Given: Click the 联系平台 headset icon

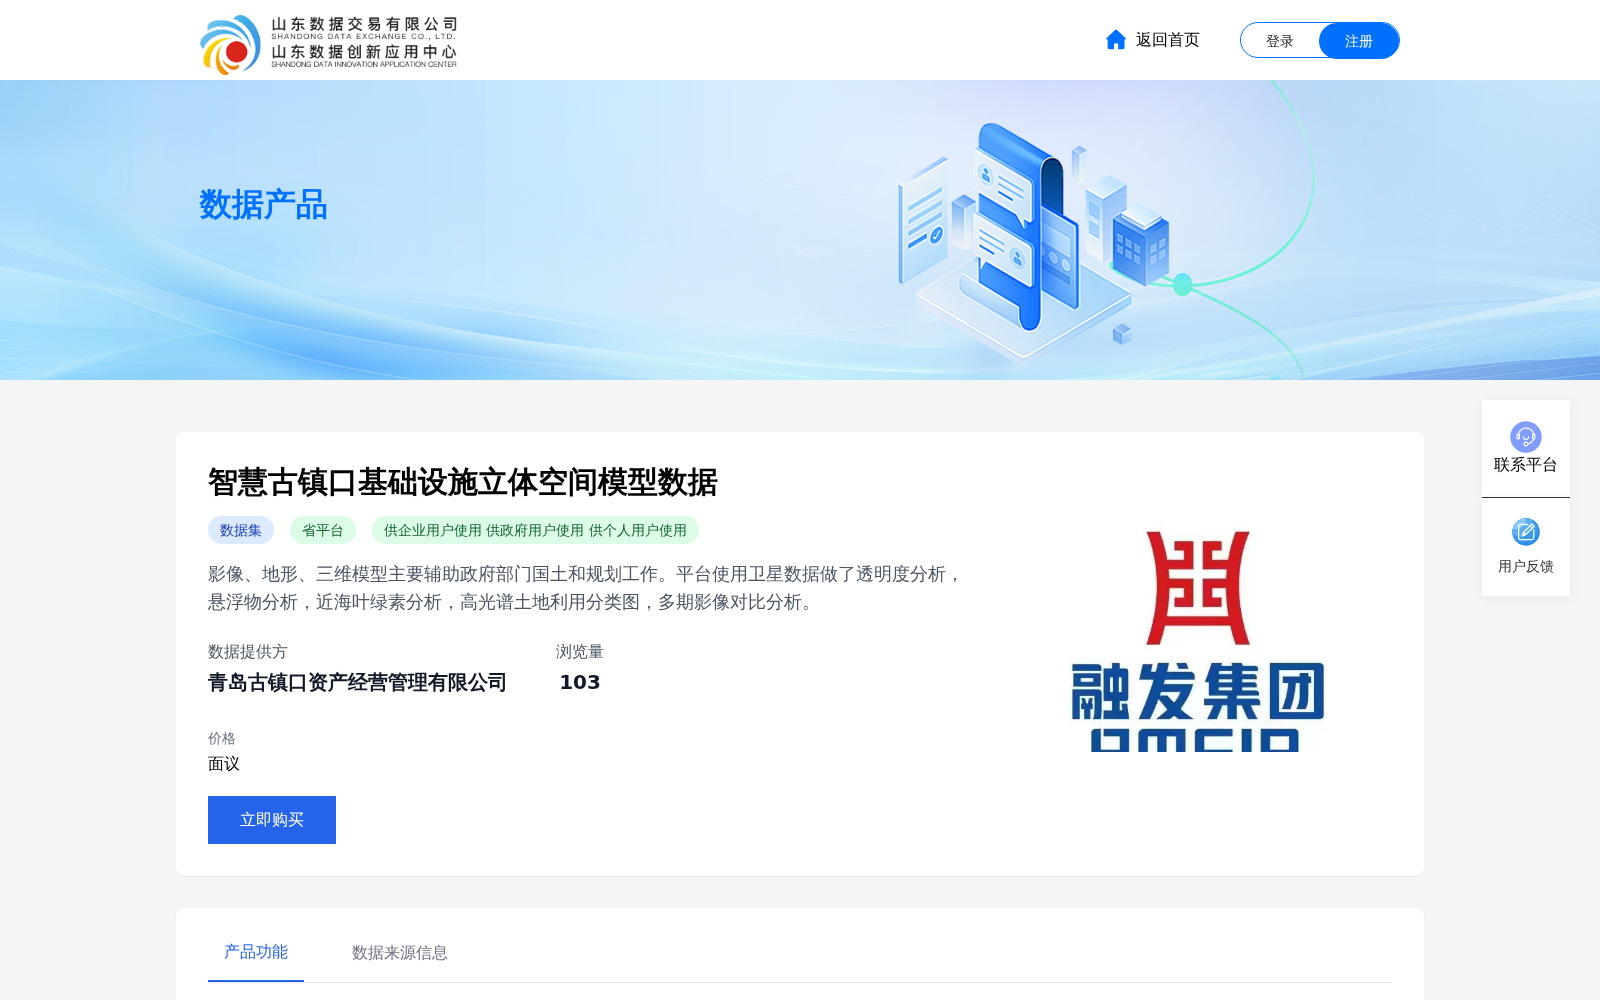Looking at the screenshot, I should [x=1526, y=437].
